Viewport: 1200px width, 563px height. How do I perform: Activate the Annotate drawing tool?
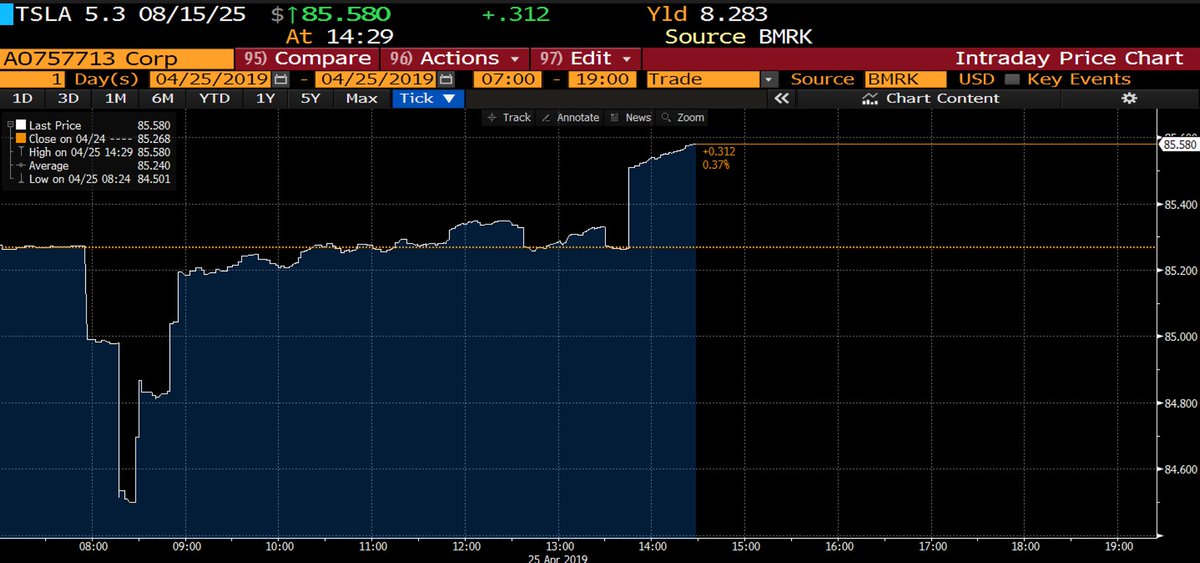[570, 117]
